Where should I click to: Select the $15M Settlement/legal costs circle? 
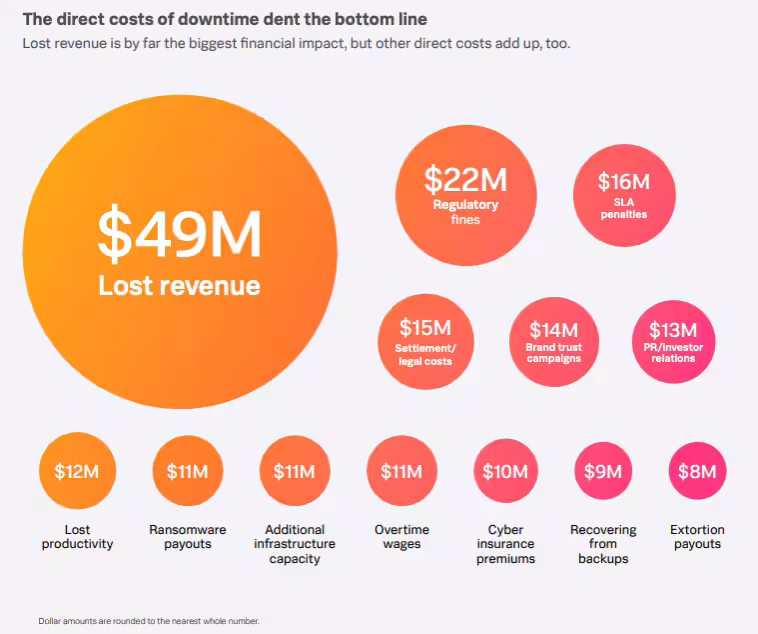coord(425,341)
